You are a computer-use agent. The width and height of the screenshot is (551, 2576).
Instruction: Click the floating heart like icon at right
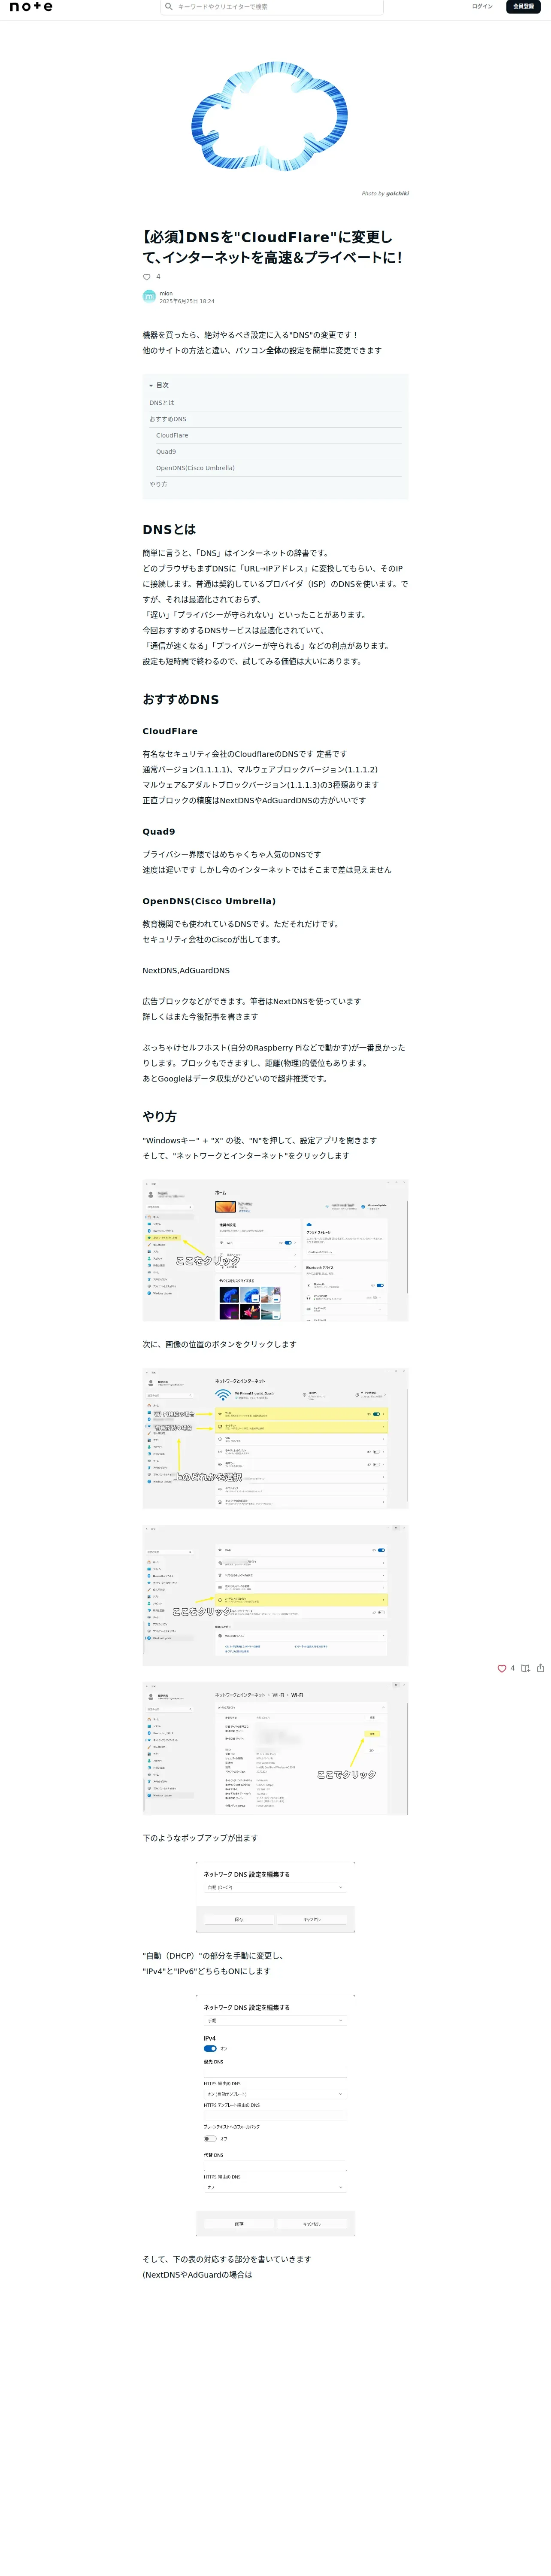pyautogui.click(x=502, y=1668)
